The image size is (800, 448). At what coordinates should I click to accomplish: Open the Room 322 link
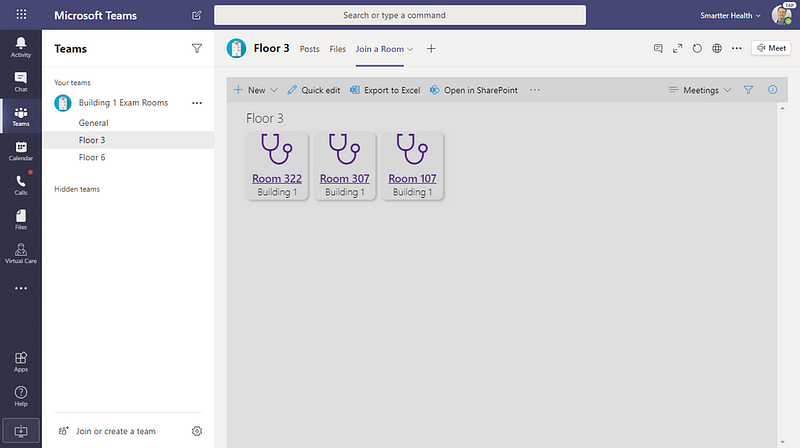[x=277, y=179]
